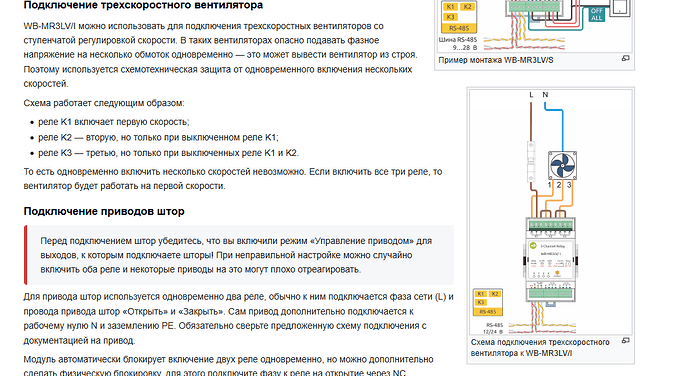
Task: Click paragraph starting 'Для привода штор используется'
Action: point(238,319)
